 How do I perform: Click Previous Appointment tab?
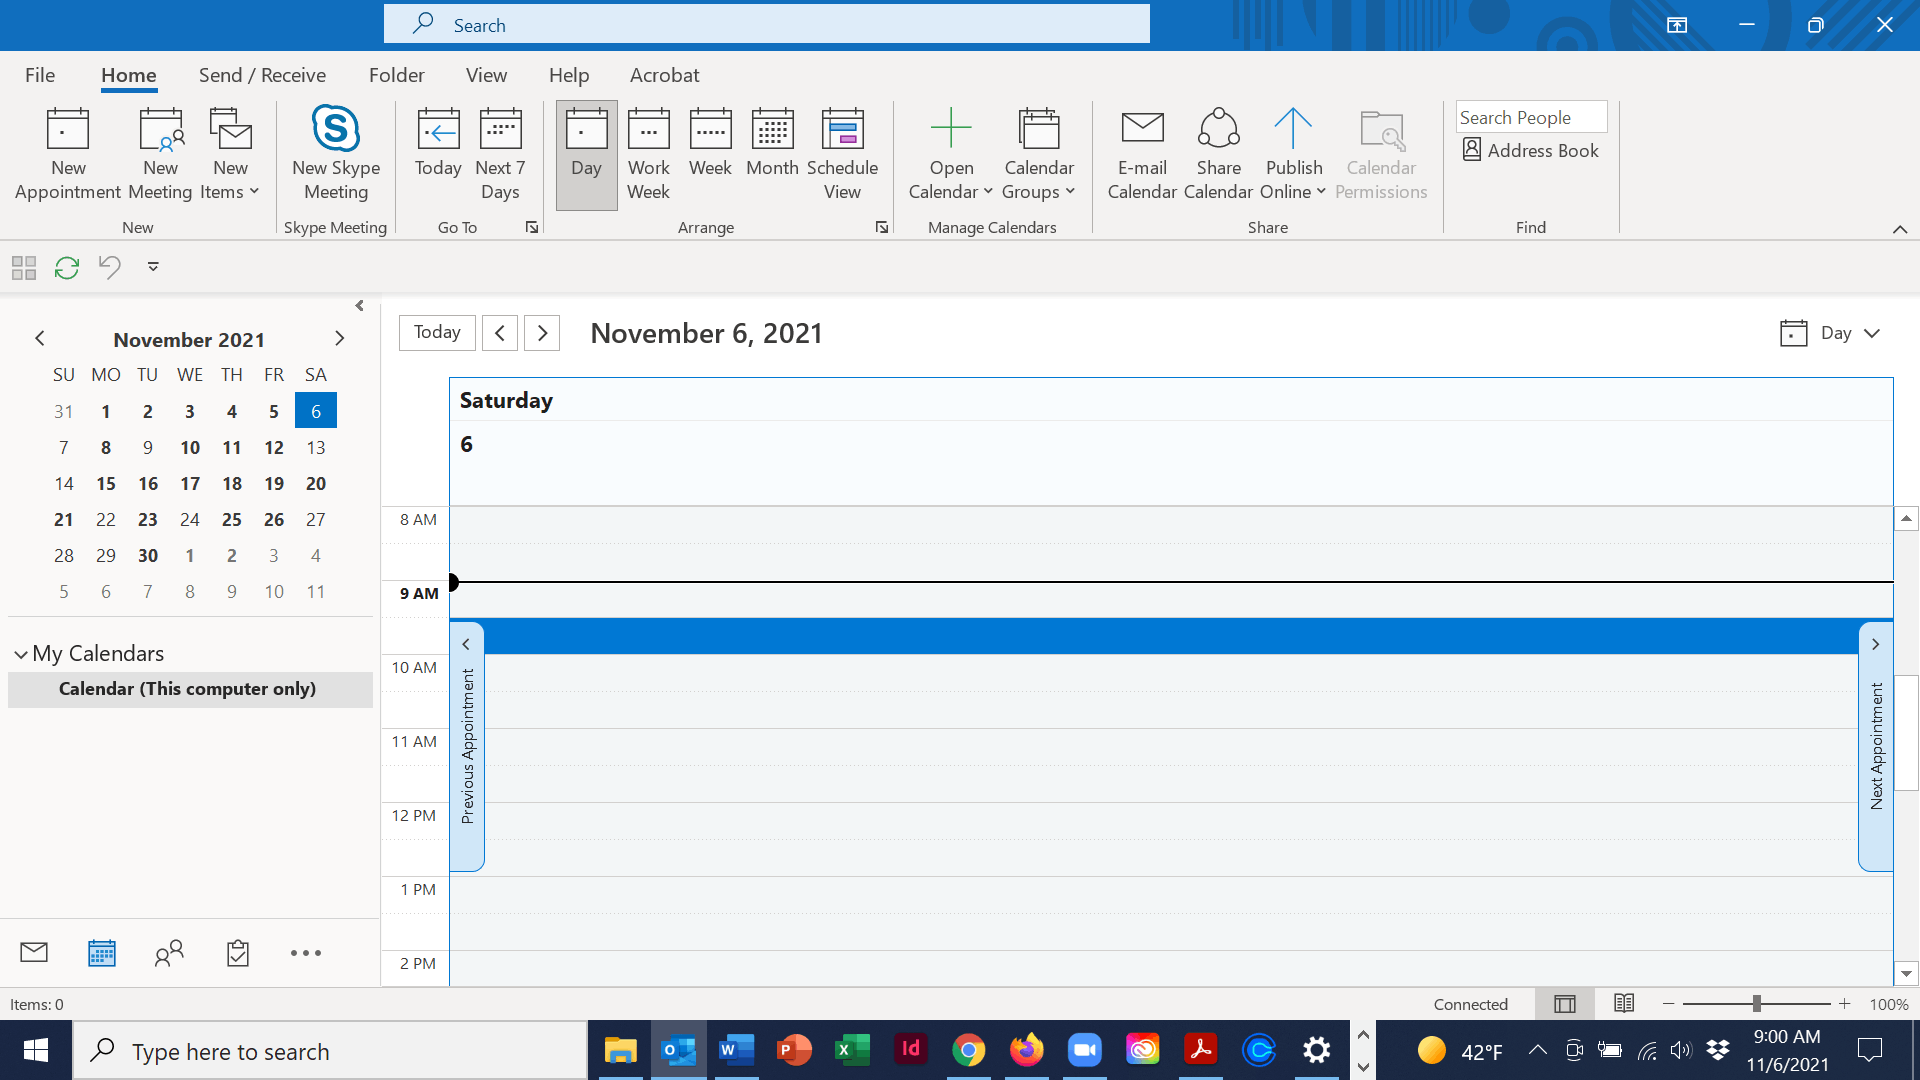467,746
